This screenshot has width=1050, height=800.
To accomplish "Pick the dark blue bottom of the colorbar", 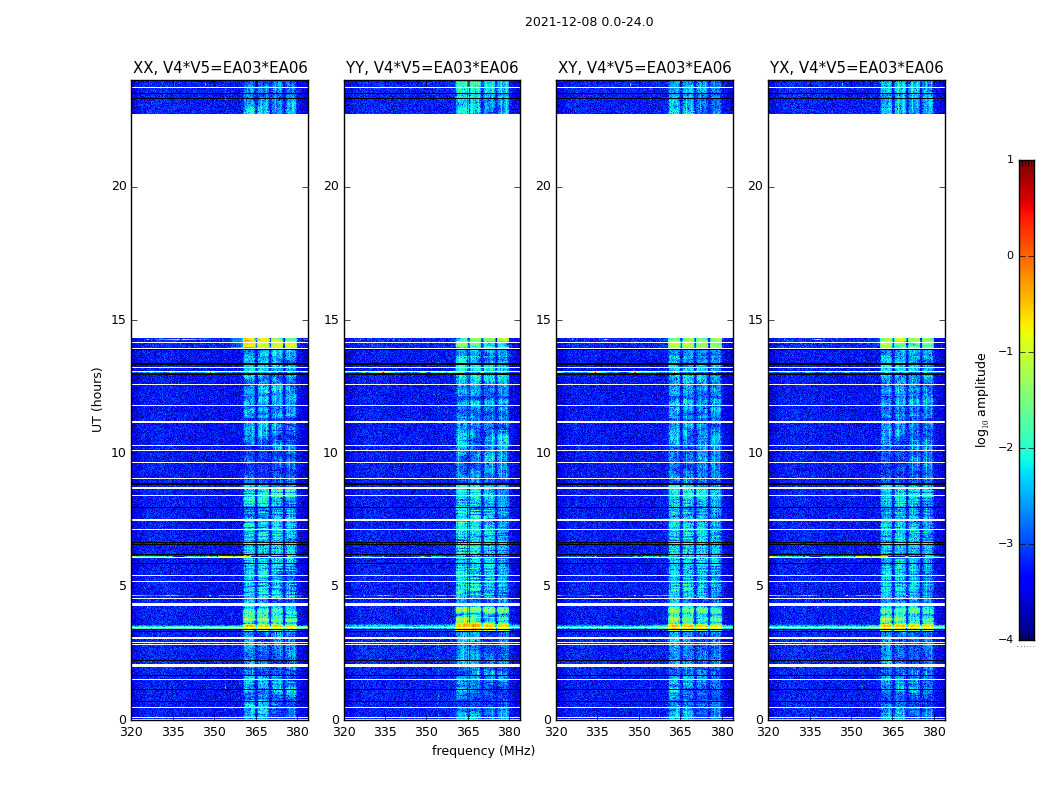I will coord(1026,634).
